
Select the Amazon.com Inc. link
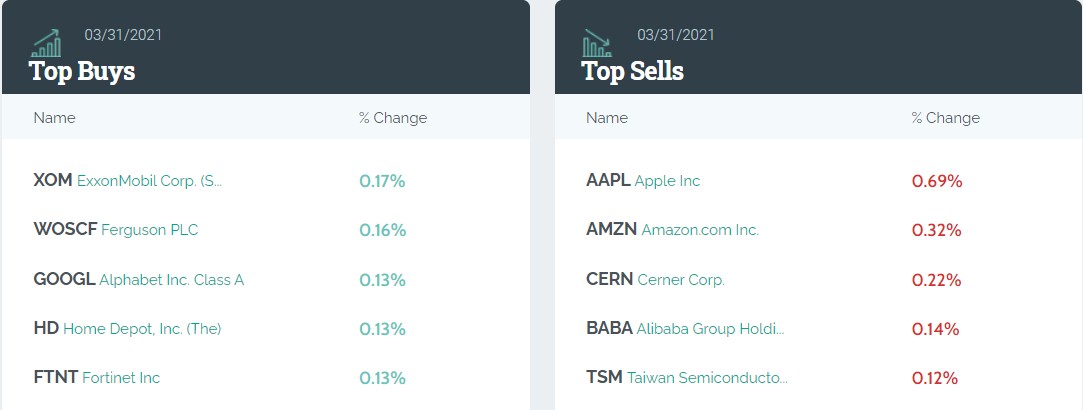pos(700,230)
